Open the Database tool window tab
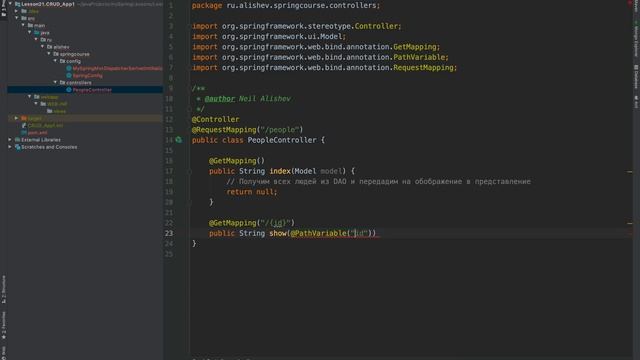The width and height of the screenshot is (640, 360). click(636, 76)
